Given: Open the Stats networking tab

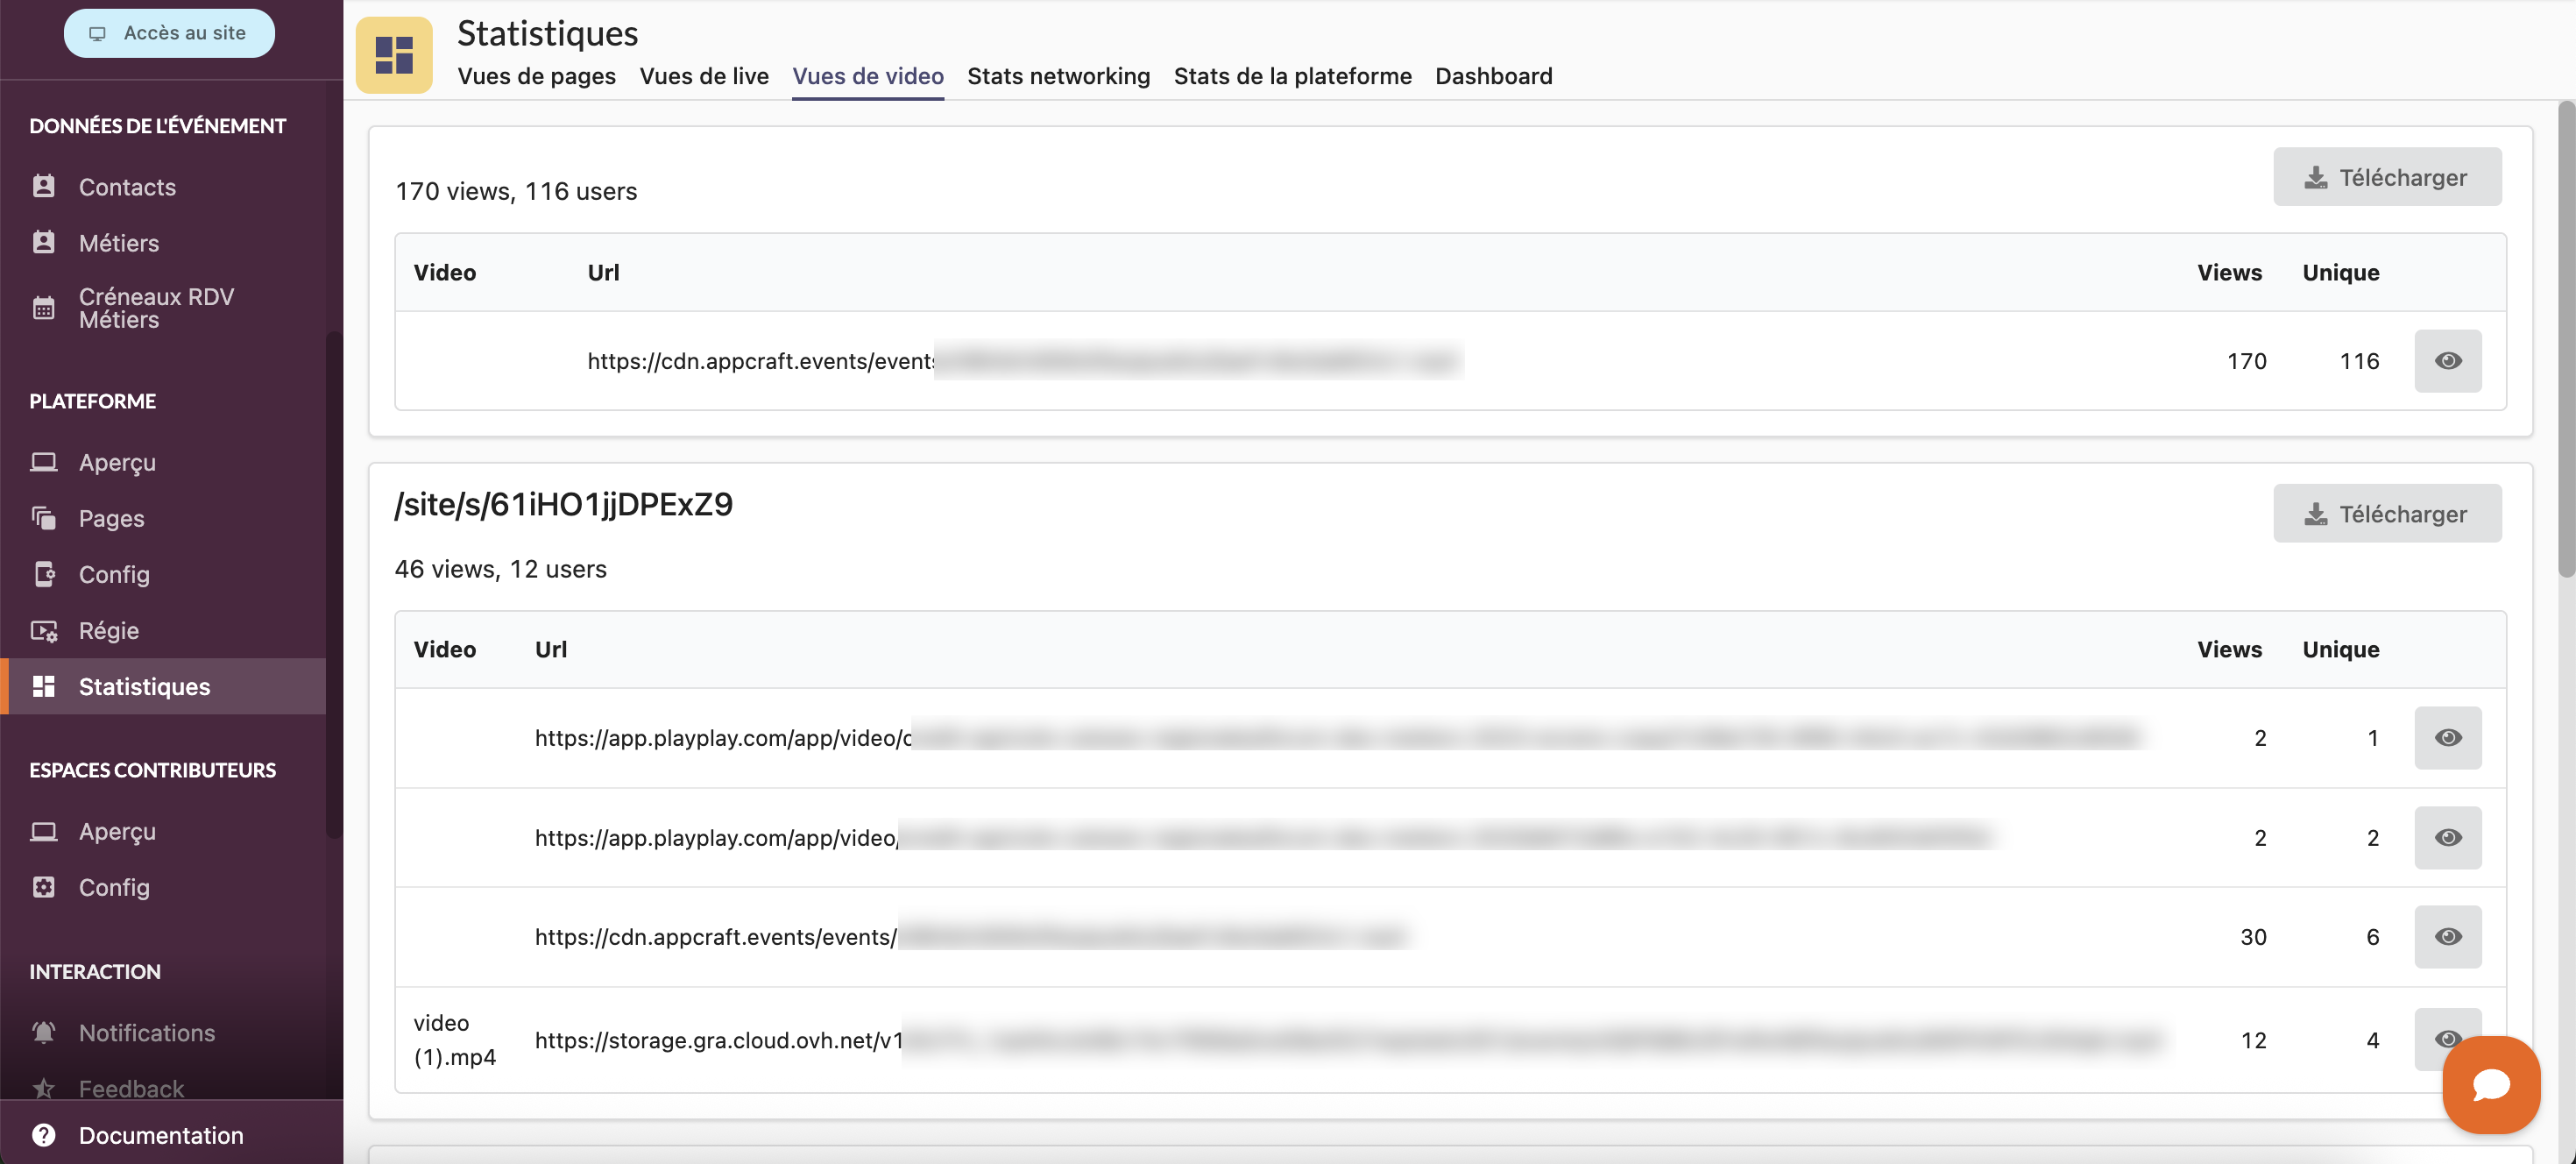Looking at the screenshot, I should (x=1058, y=76).
